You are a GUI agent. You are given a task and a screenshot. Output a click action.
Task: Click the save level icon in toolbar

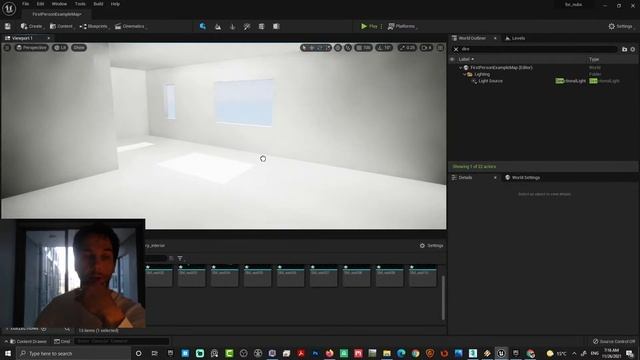pos(8,26)
